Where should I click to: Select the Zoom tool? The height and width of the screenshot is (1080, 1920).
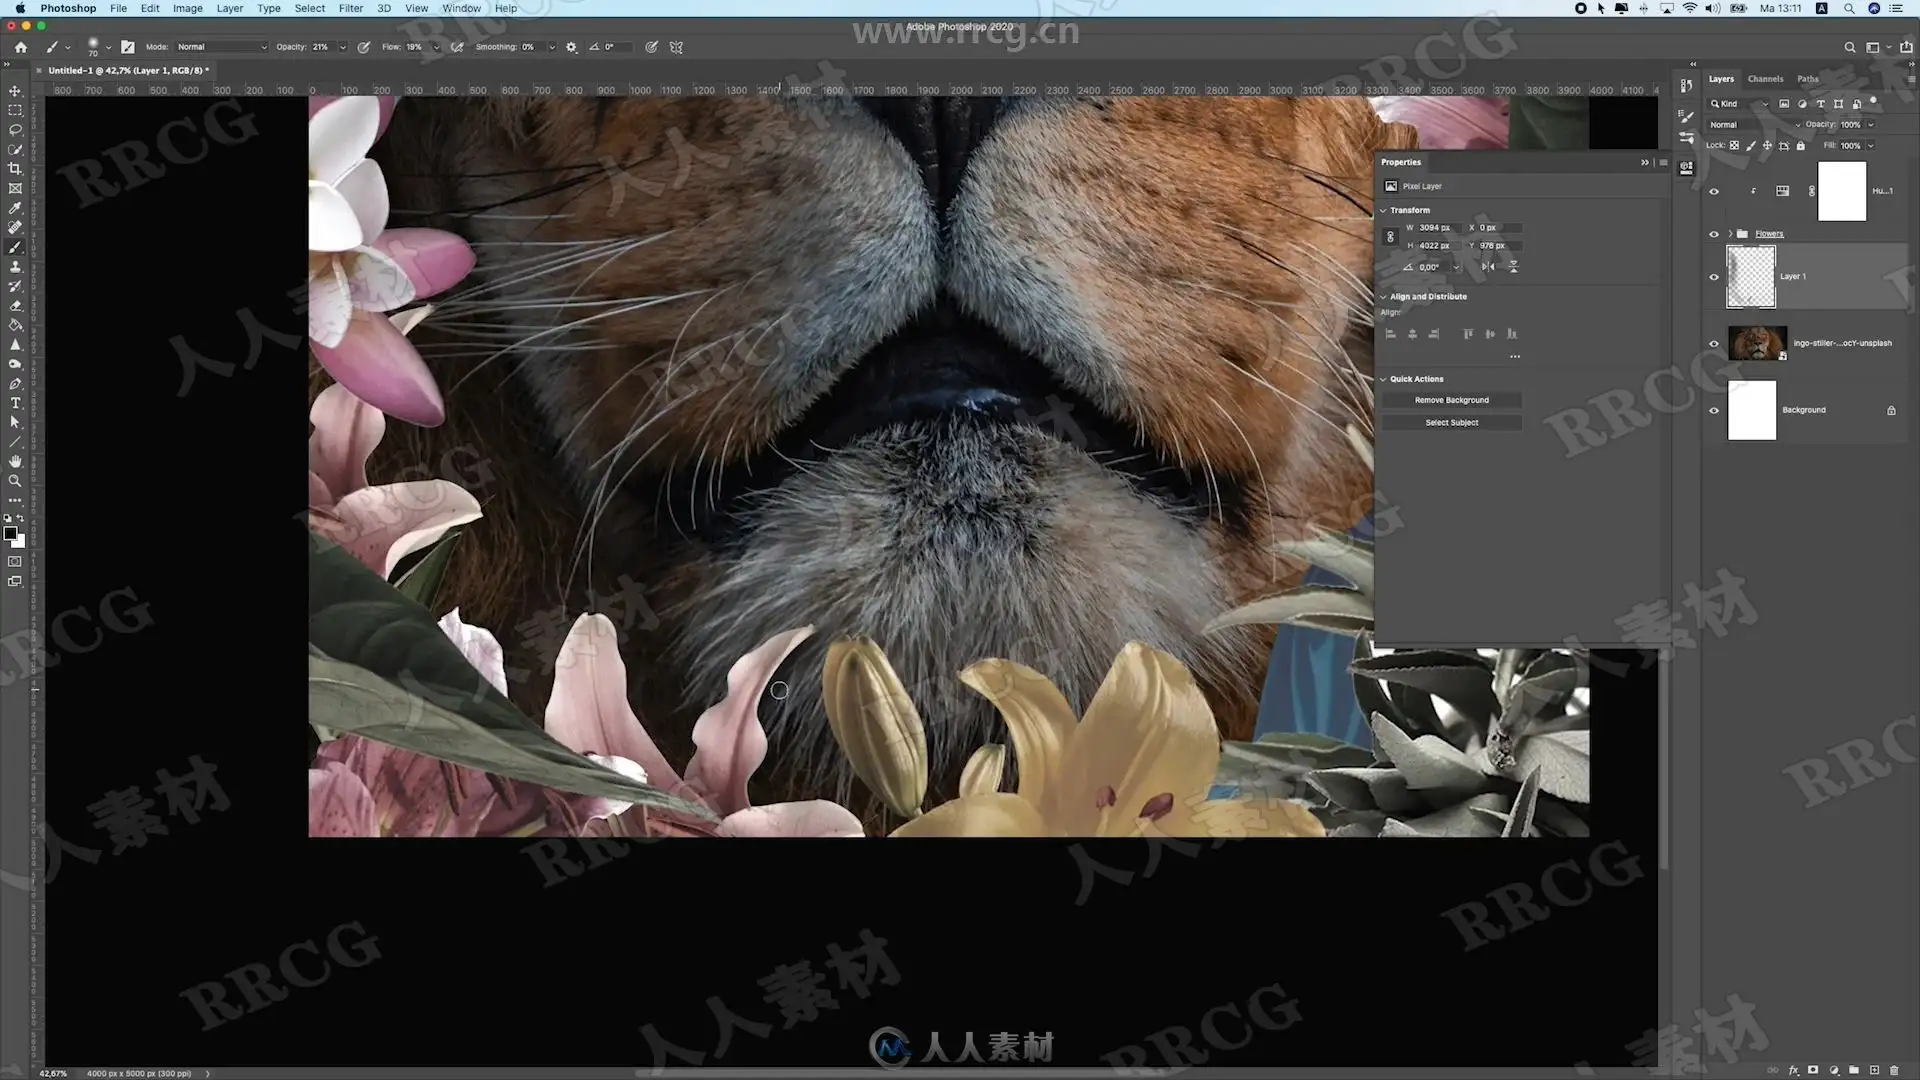click(x=15, y=481)
